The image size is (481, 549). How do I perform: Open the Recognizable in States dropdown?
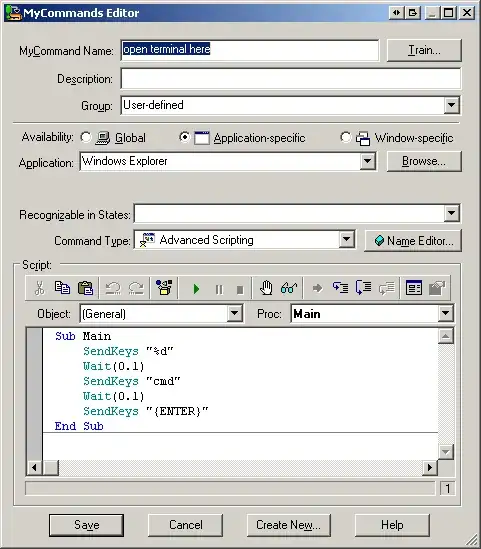pyautogui.click(x=451, y=213)
